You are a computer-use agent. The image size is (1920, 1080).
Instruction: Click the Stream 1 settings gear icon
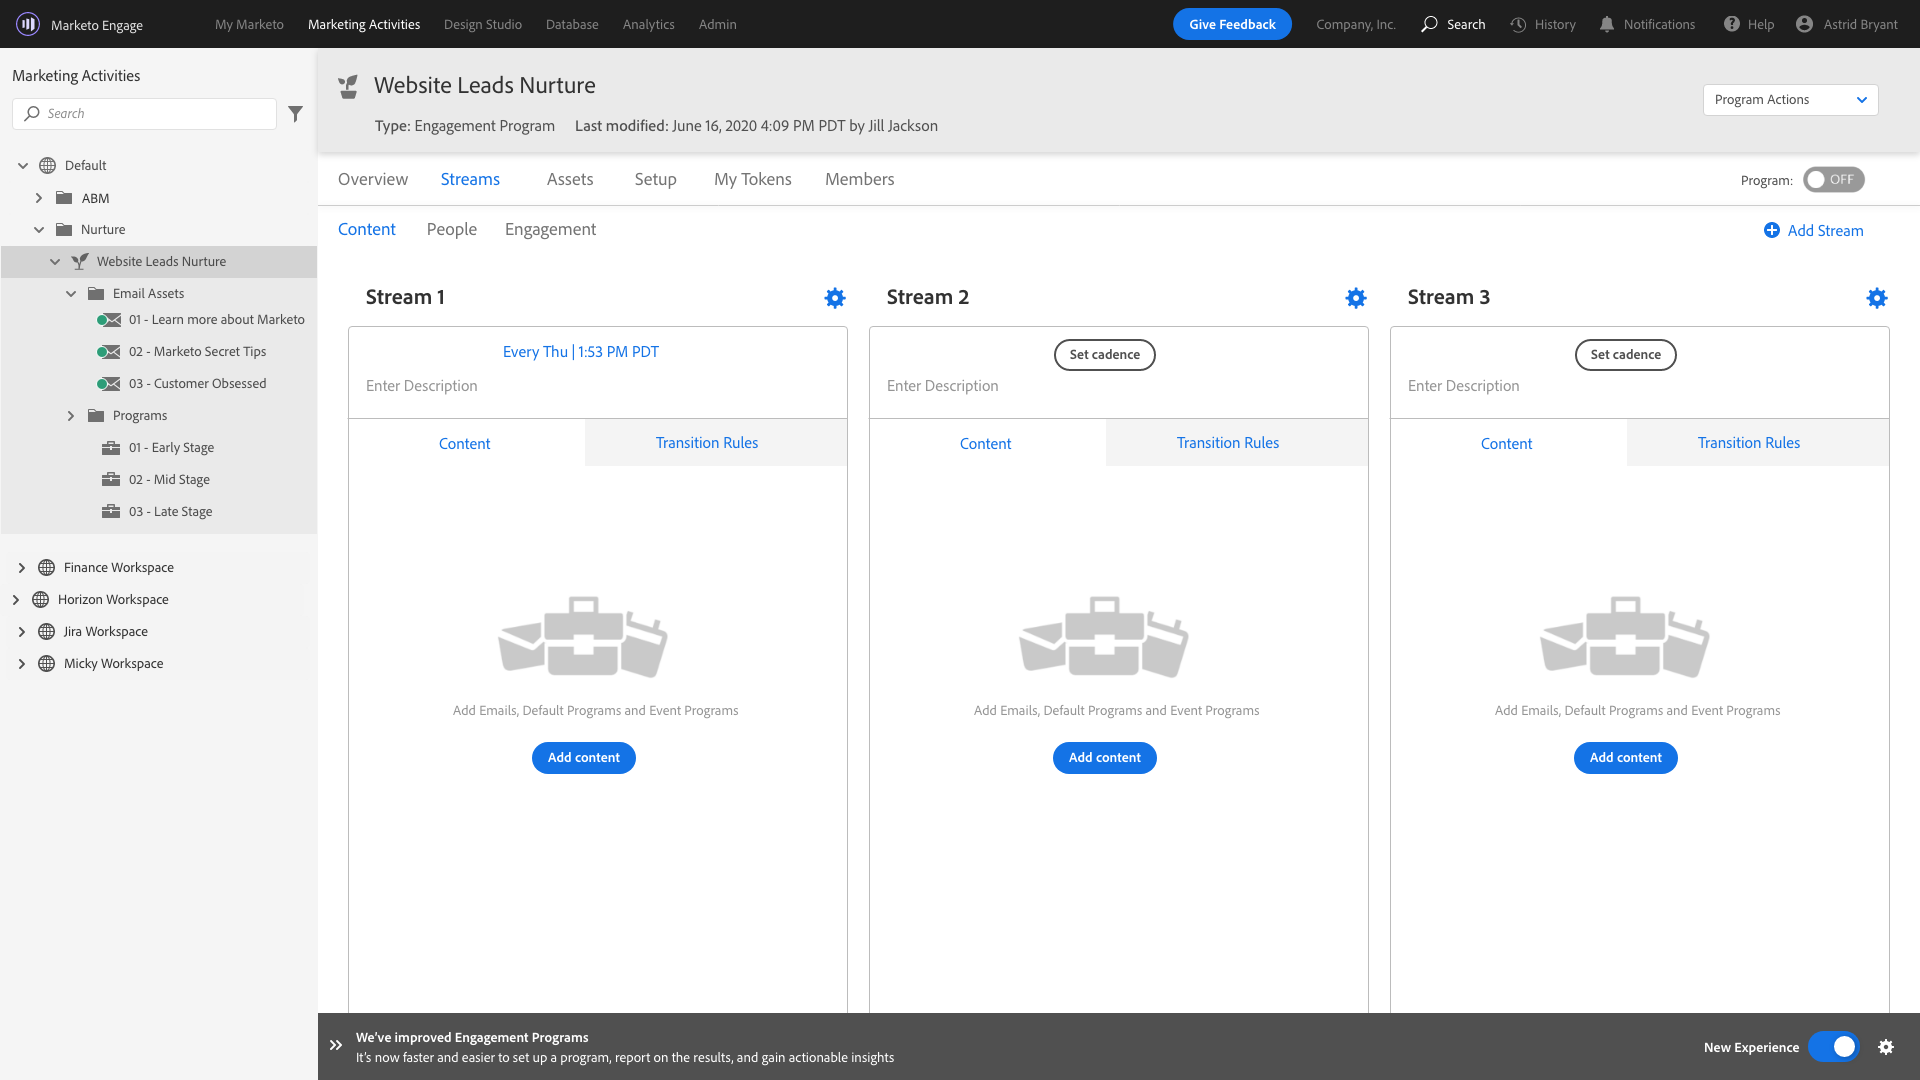(835, 298)
